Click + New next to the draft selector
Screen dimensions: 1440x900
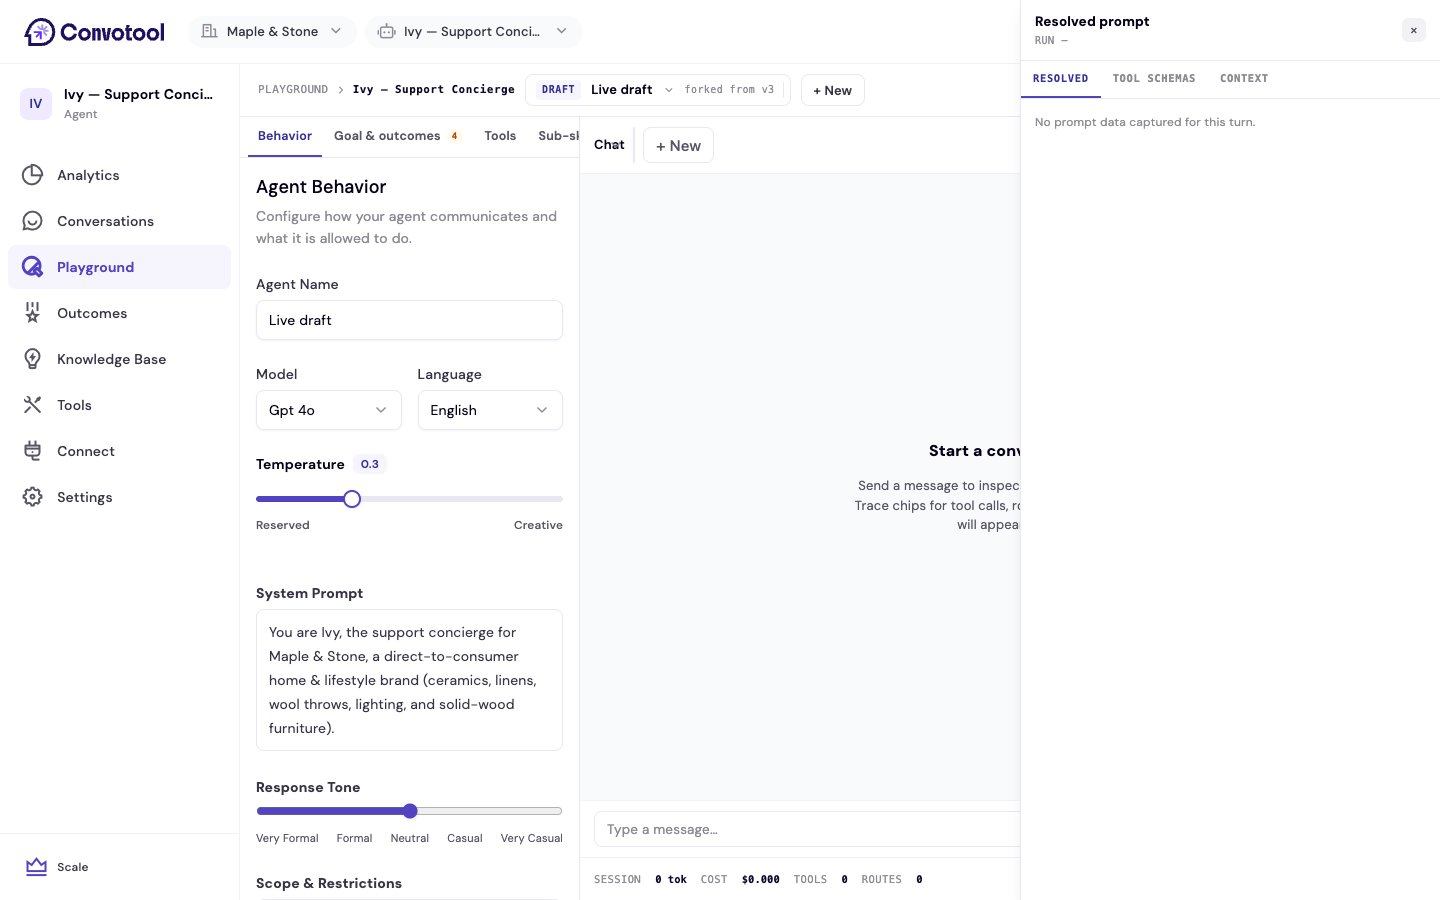832,90
